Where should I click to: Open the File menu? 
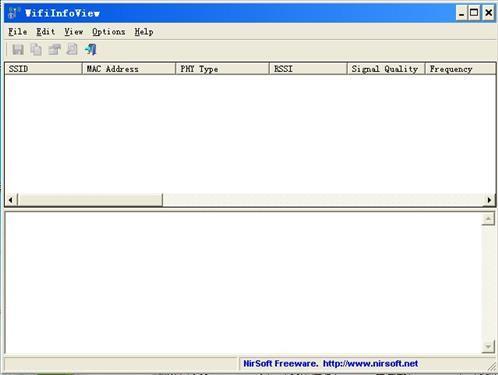point(18,32)
